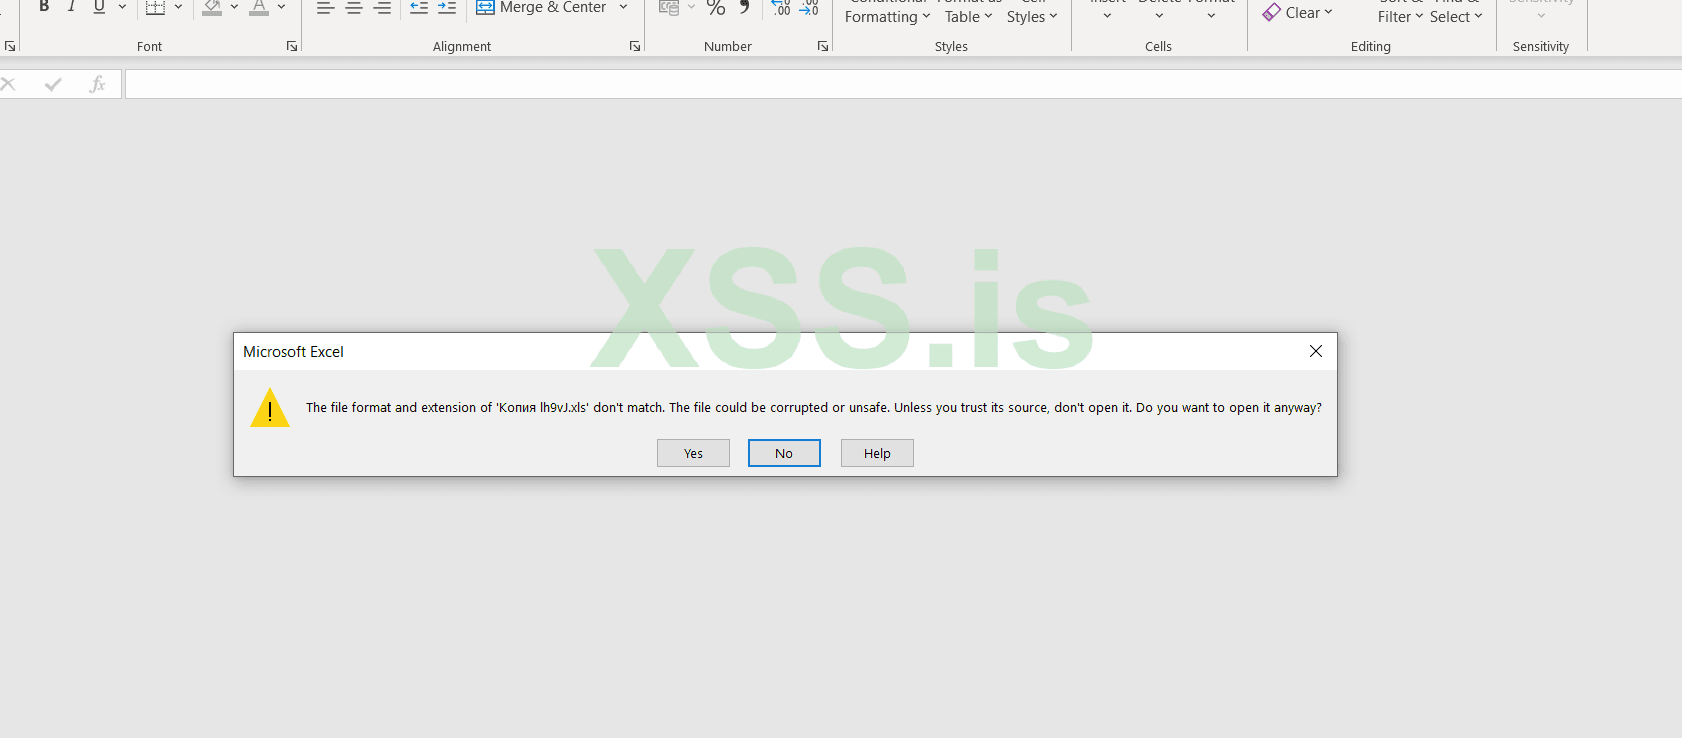
Task: Align text to the right
Action: [x=382, y=7]
